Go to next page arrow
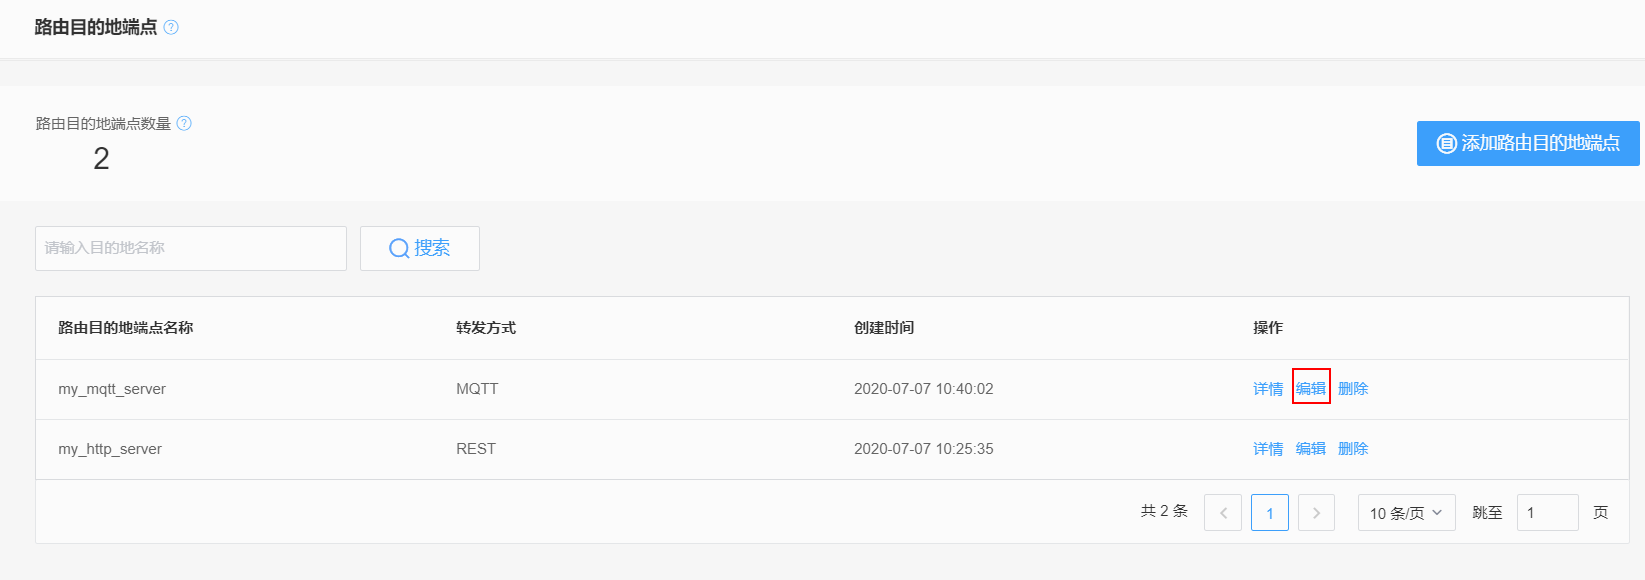The height and width of the screenshot is (580, 1645). (x=1316, y=512)
